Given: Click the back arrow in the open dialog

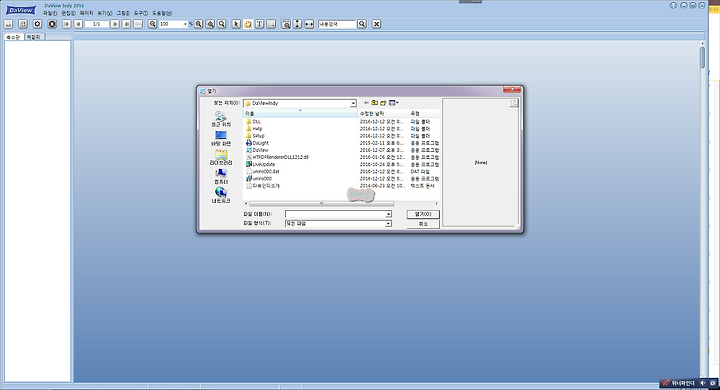Looking at the screenshot, I should point(366,103).
